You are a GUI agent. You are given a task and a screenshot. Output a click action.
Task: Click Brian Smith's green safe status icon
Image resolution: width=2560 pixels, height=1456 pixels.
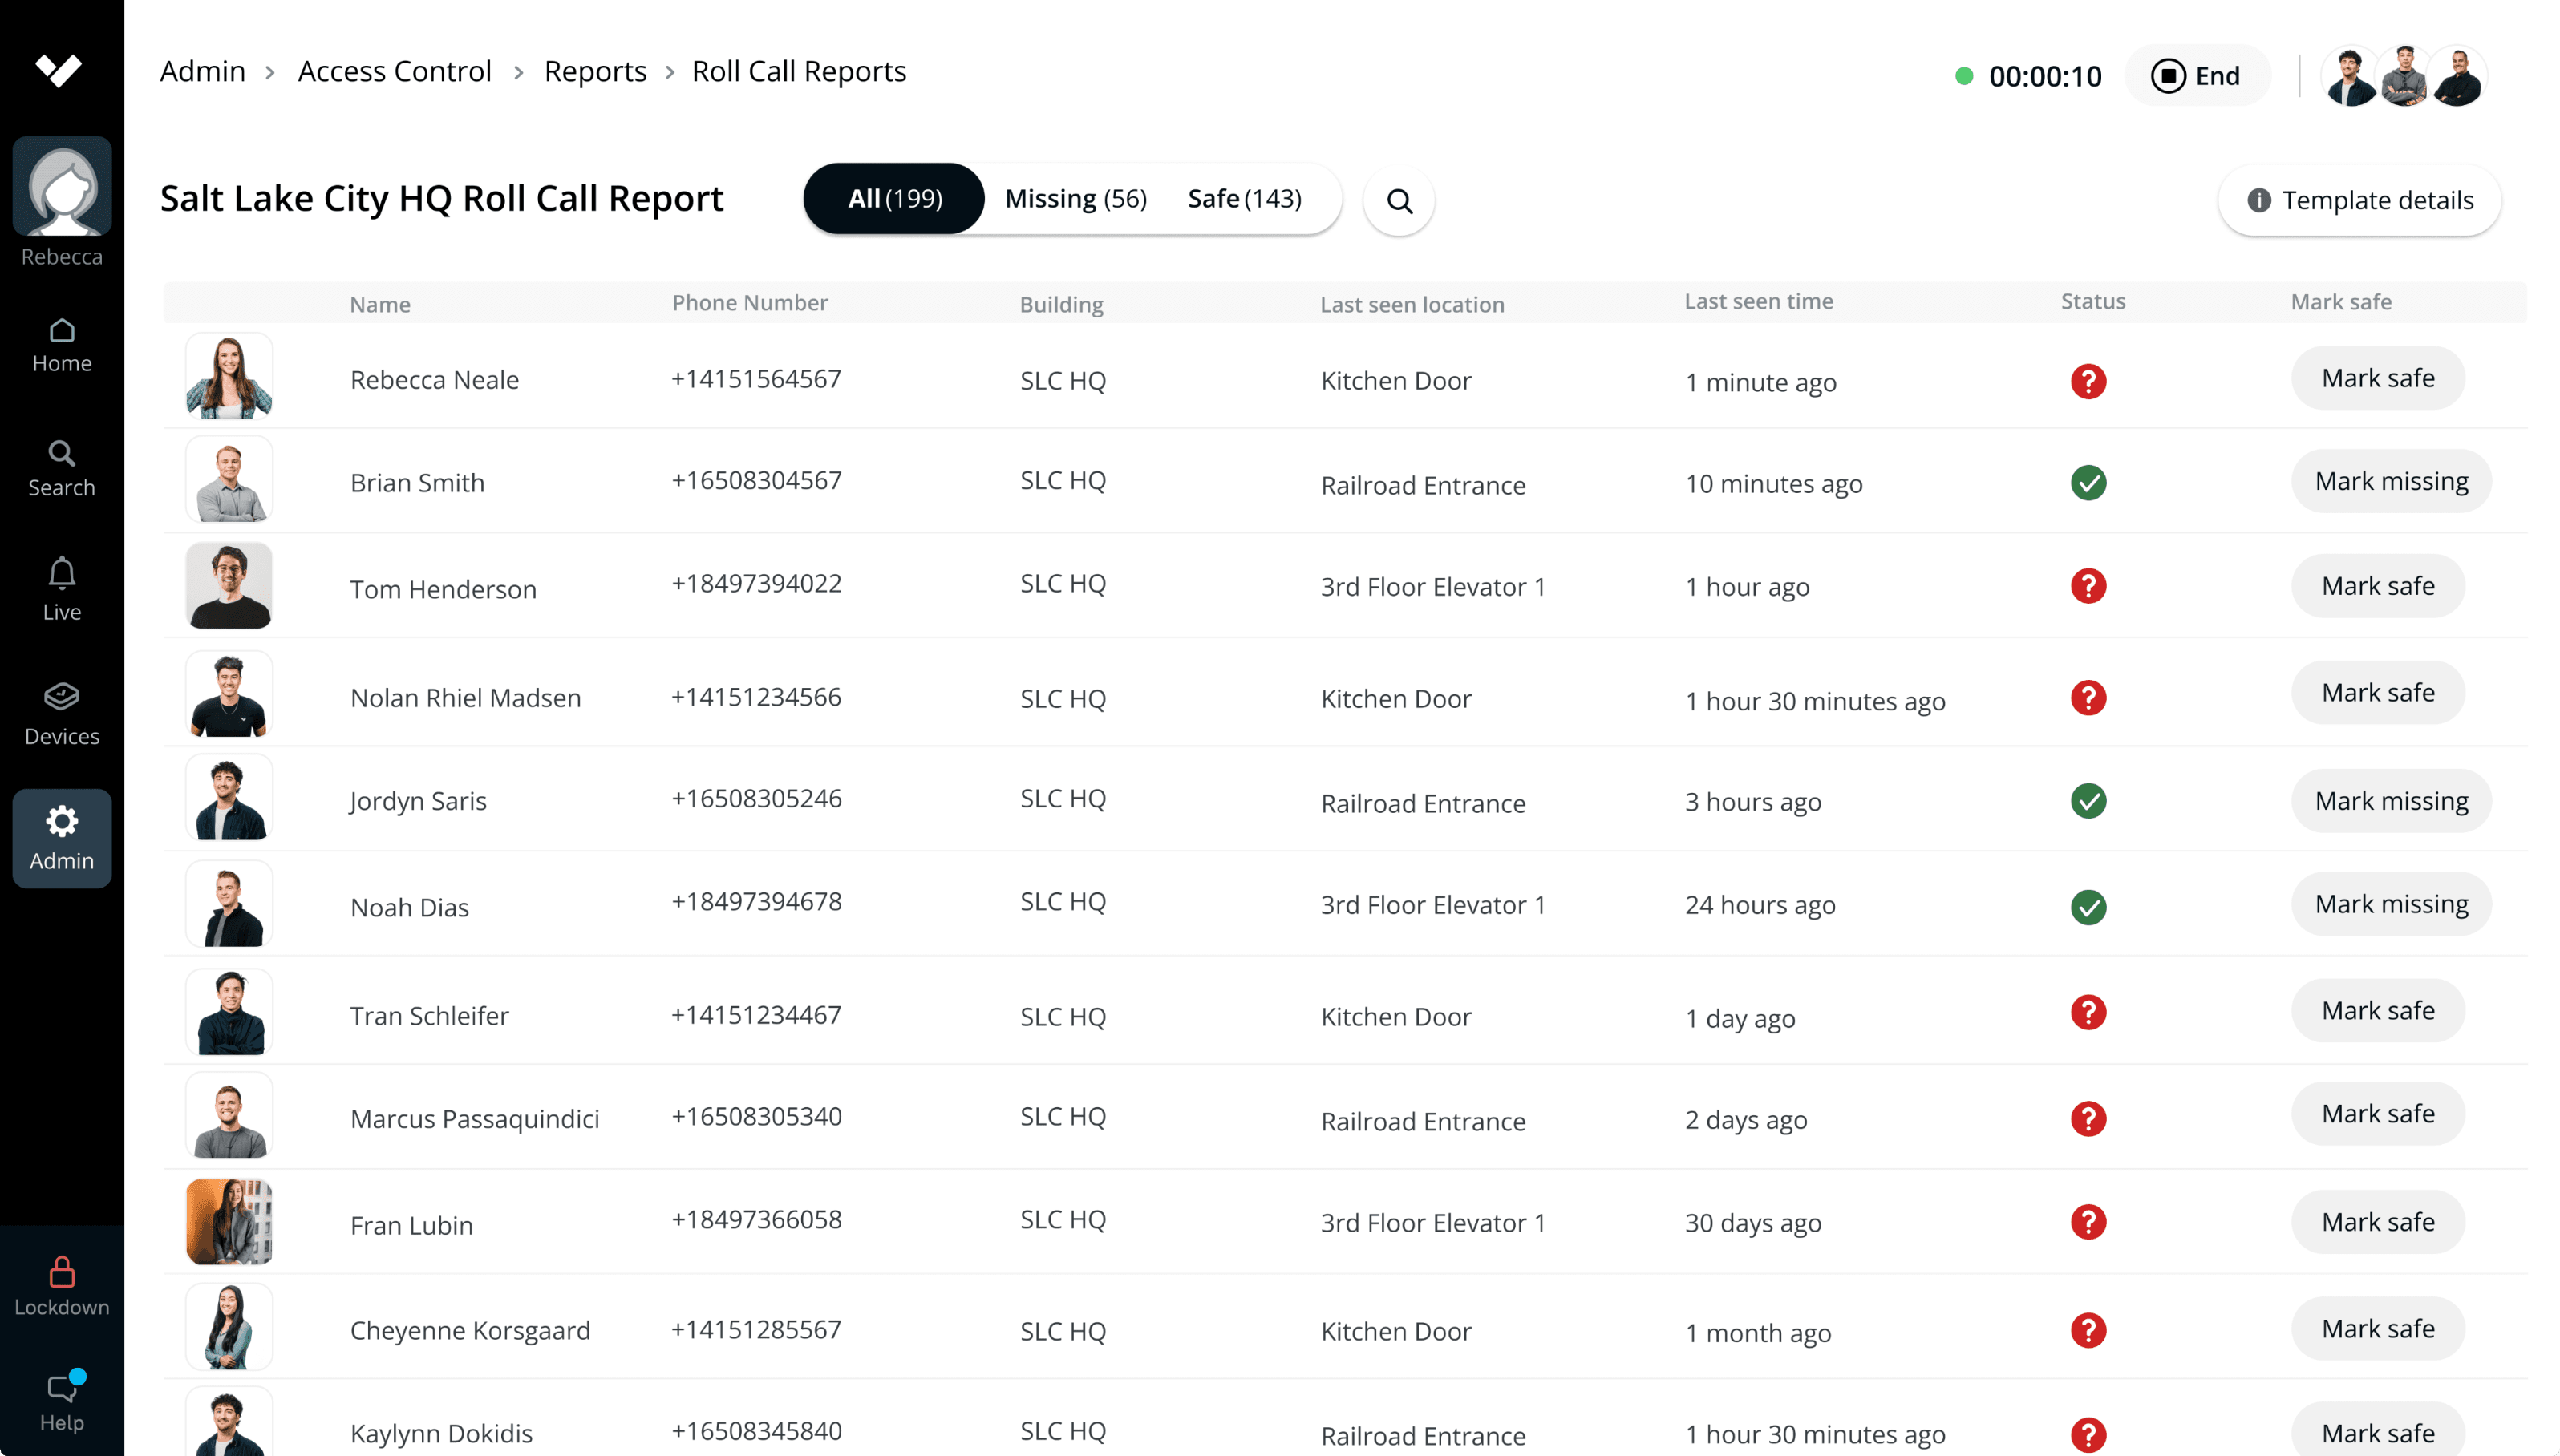(2088, 483)
